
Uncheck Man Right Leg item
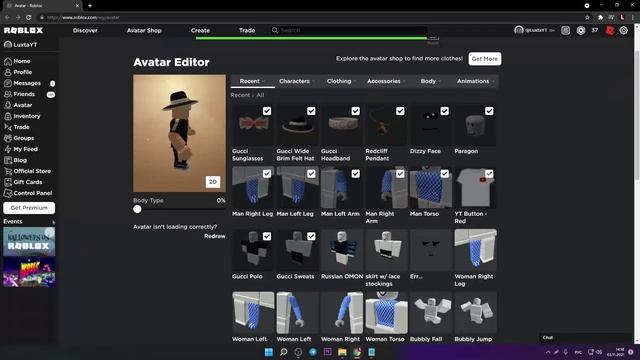267,174
